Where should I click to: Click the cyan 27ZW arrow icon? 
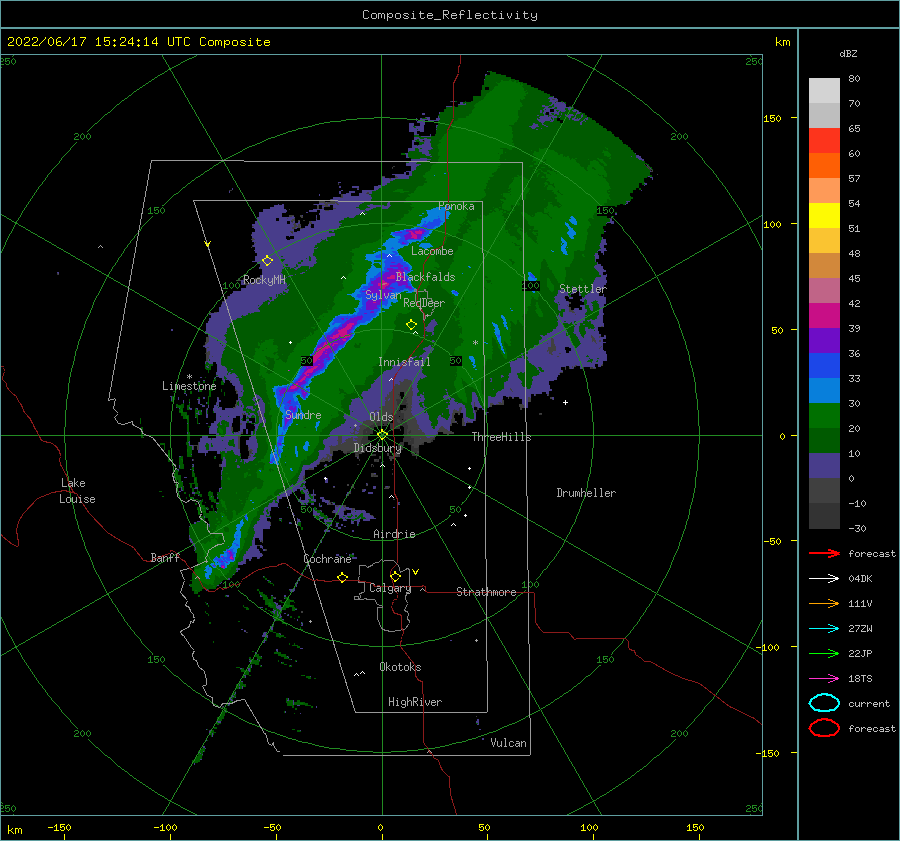(824, 629)
